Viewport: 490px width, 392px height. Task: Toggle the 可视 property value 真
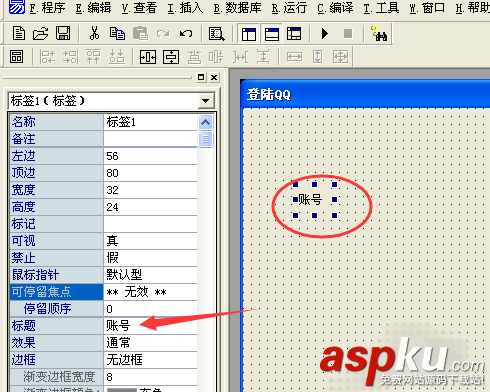pos(150,241)
